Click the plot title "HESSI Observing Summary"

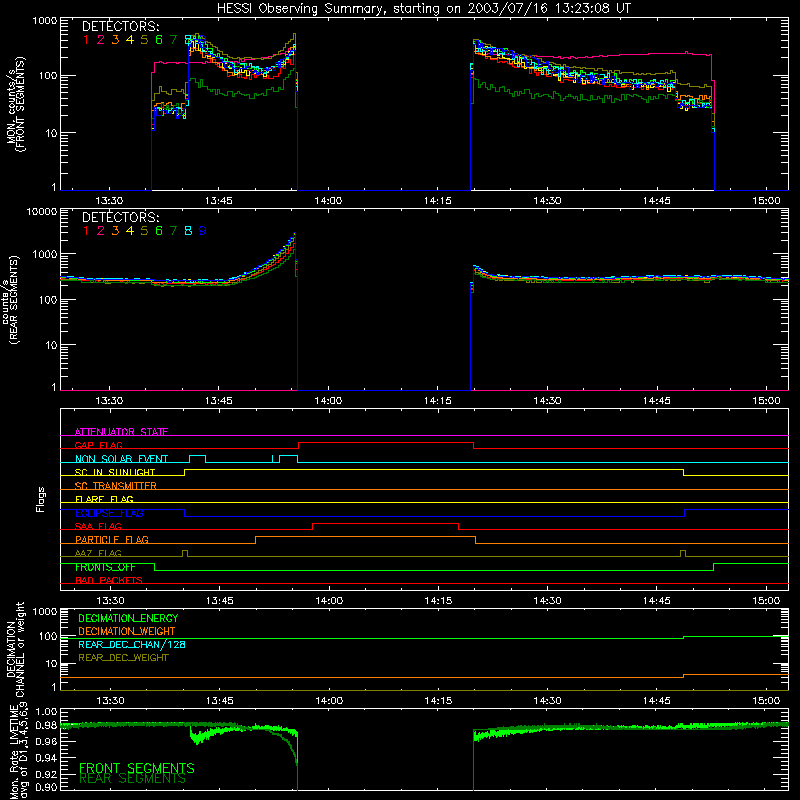(x=302, y=9)
